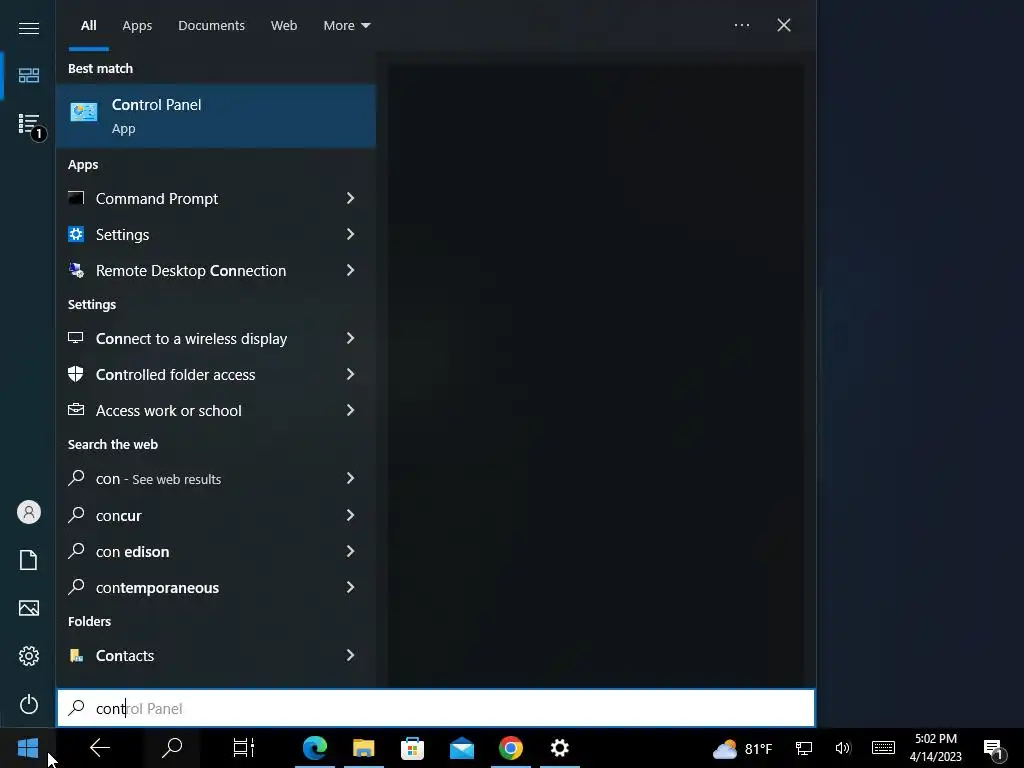The image size is (1024, 768).
Task: Open the Control Panel best match
Action: coord(216,116)
